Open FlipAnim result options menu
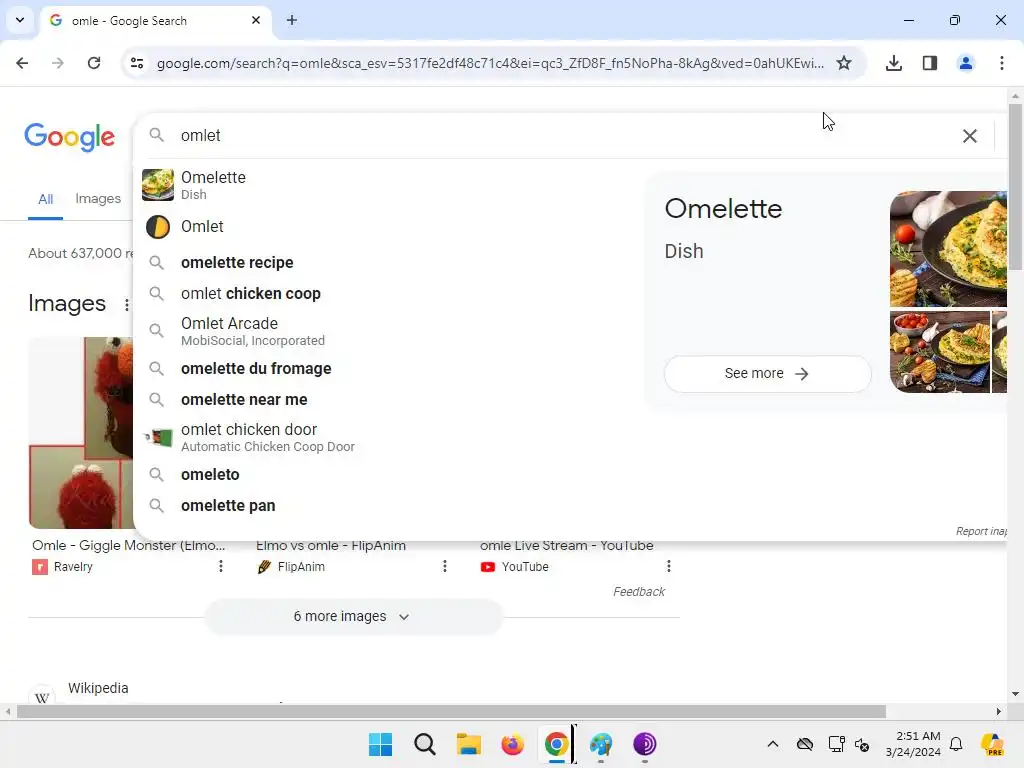The width and height of the screenshot is (1024, 768). [445, 566]
